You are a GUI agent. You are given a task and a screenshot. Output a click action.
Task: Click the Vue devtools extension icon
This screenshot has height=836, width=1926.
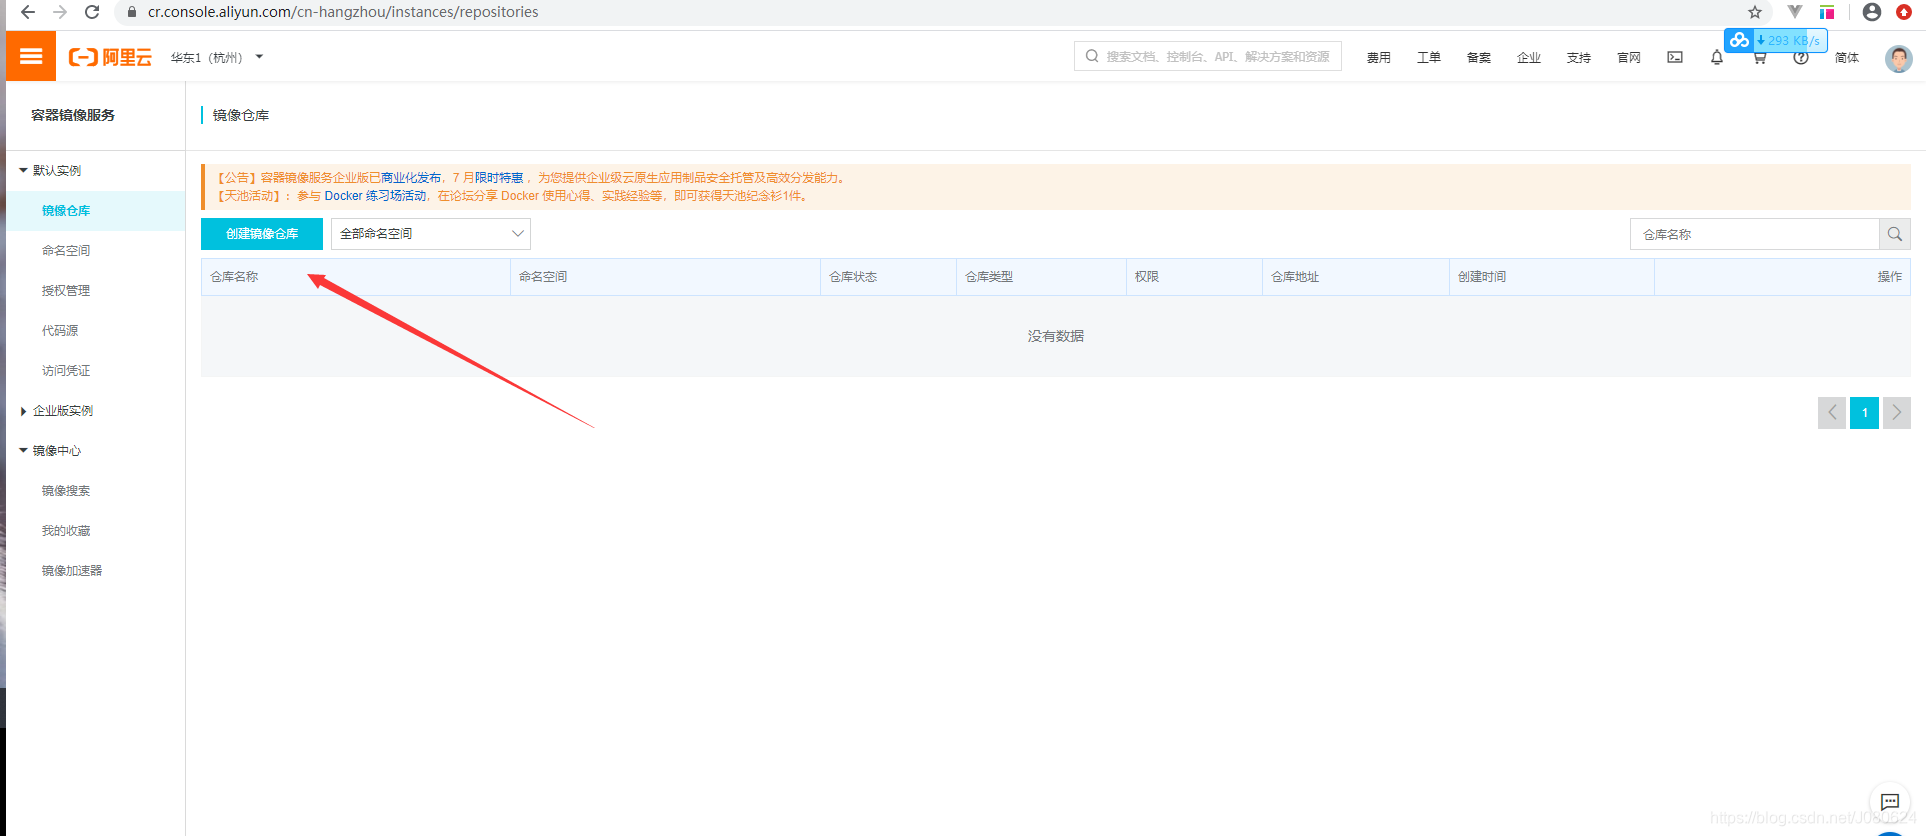1795,12
